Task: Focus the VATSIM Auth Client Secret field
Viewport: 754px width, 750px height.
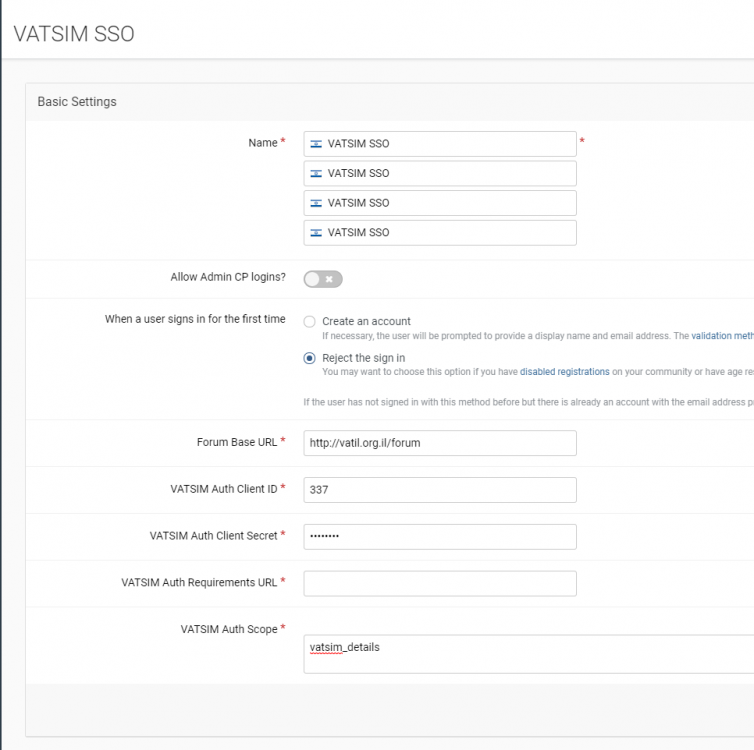Action: coord(440,537)
